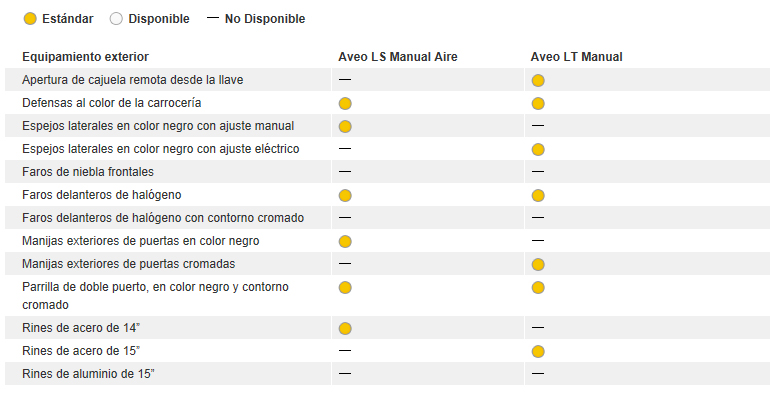The image size is (770, 406).
Task: Click the yellow Estándar legend circle
Action: pyautogui.click(x=31, y=19)
